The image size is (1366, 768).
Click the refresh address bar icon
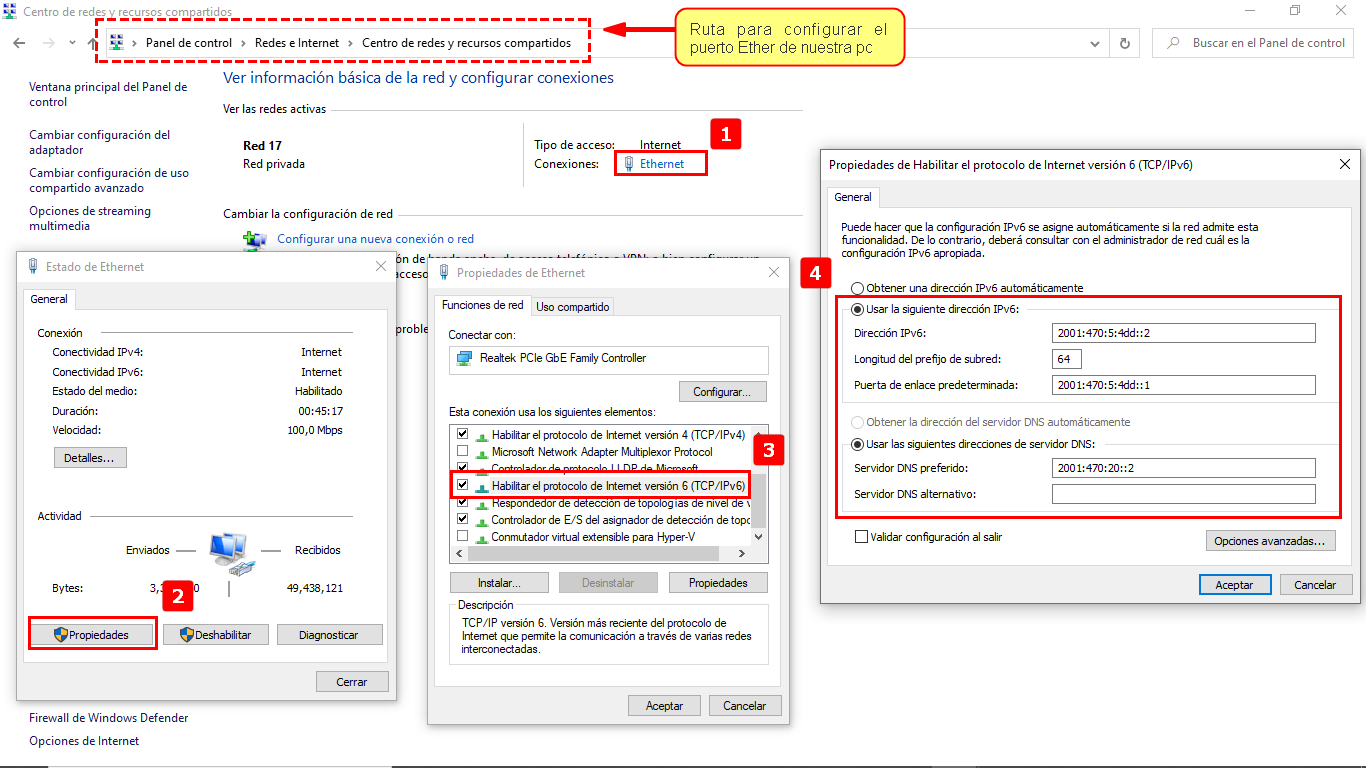[x=1125, y=43]
